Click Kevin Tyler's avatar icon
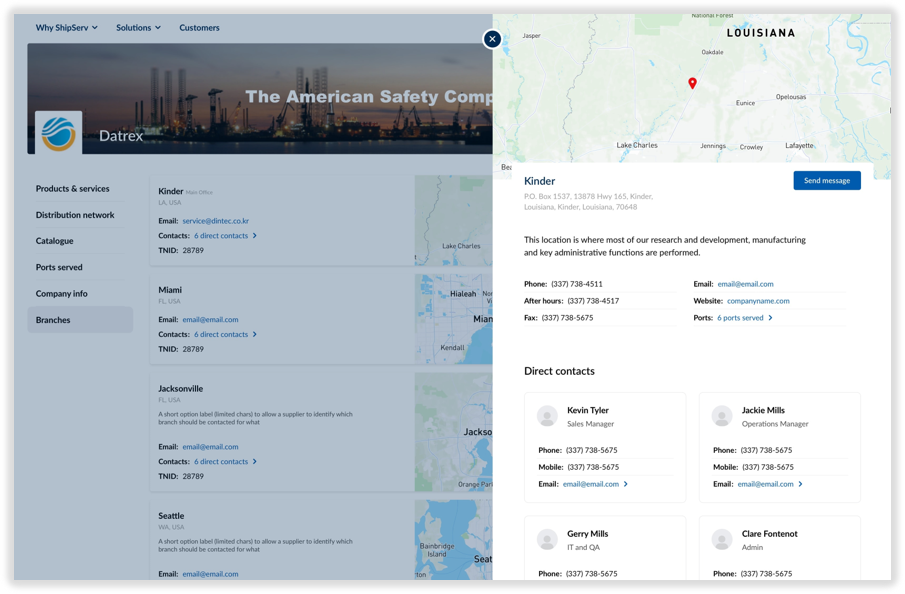 point(547,416)
